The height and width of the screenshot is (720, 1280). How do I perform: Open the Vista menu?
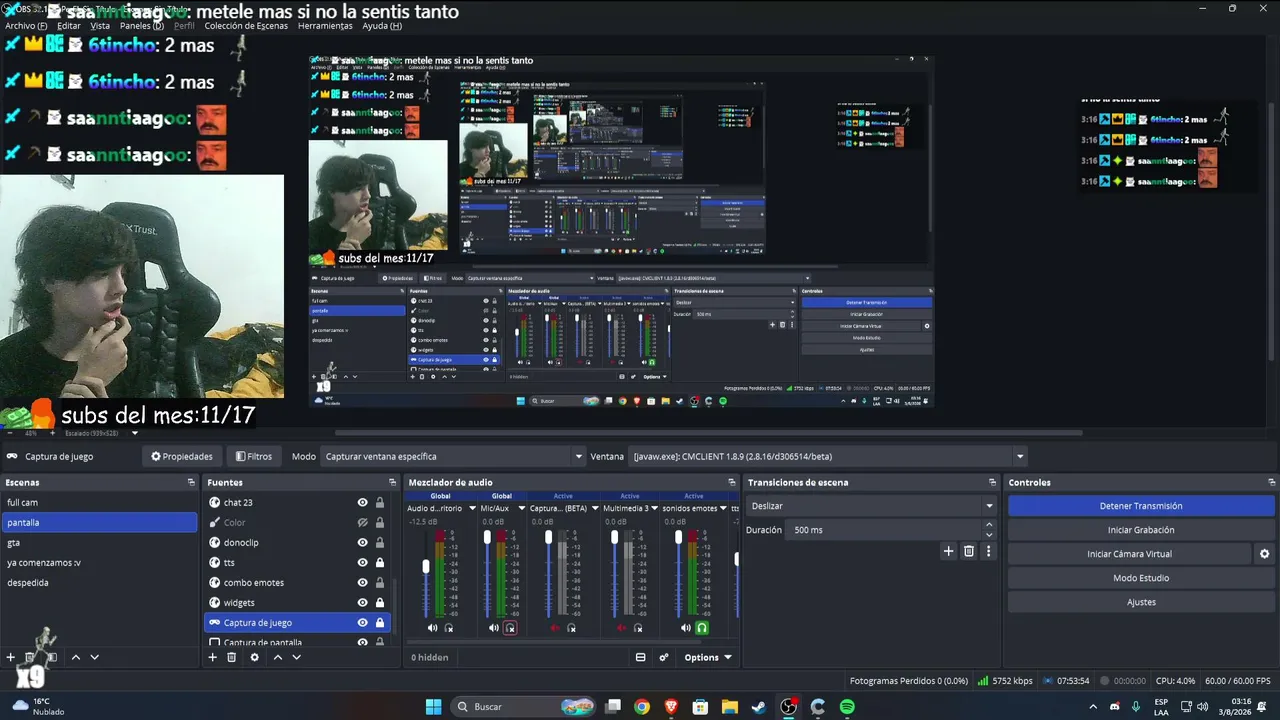click(x=100, y=26)
